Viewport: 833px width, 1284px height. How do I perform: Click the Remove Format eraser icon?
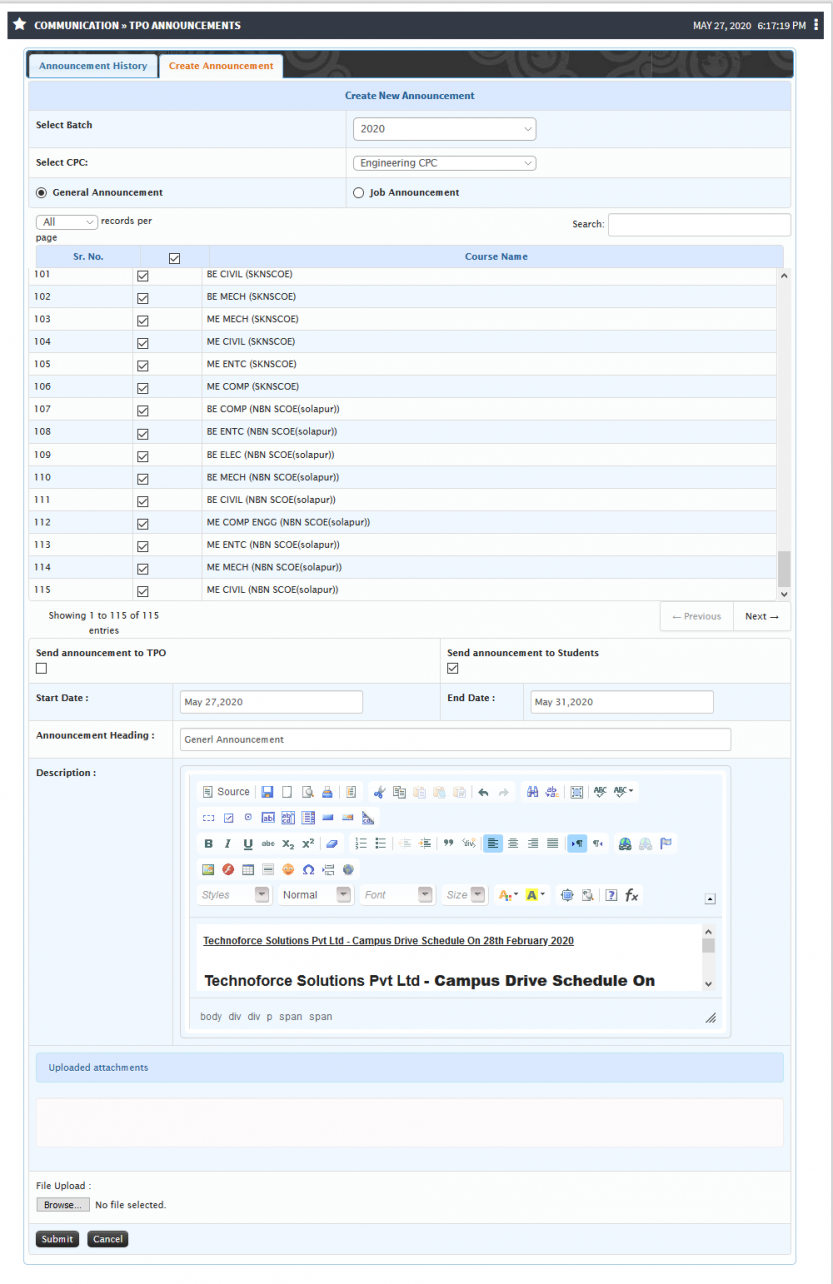[x=332, y=844]
